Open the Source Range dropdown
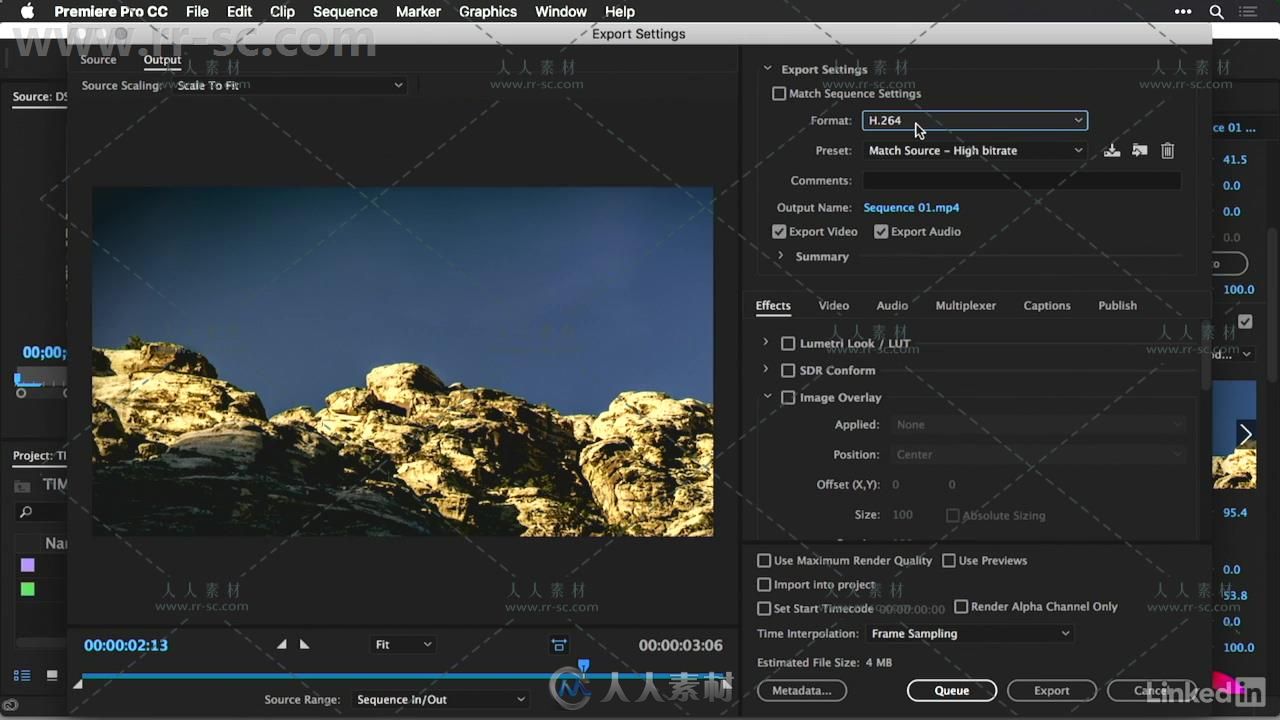 point(440,699)
